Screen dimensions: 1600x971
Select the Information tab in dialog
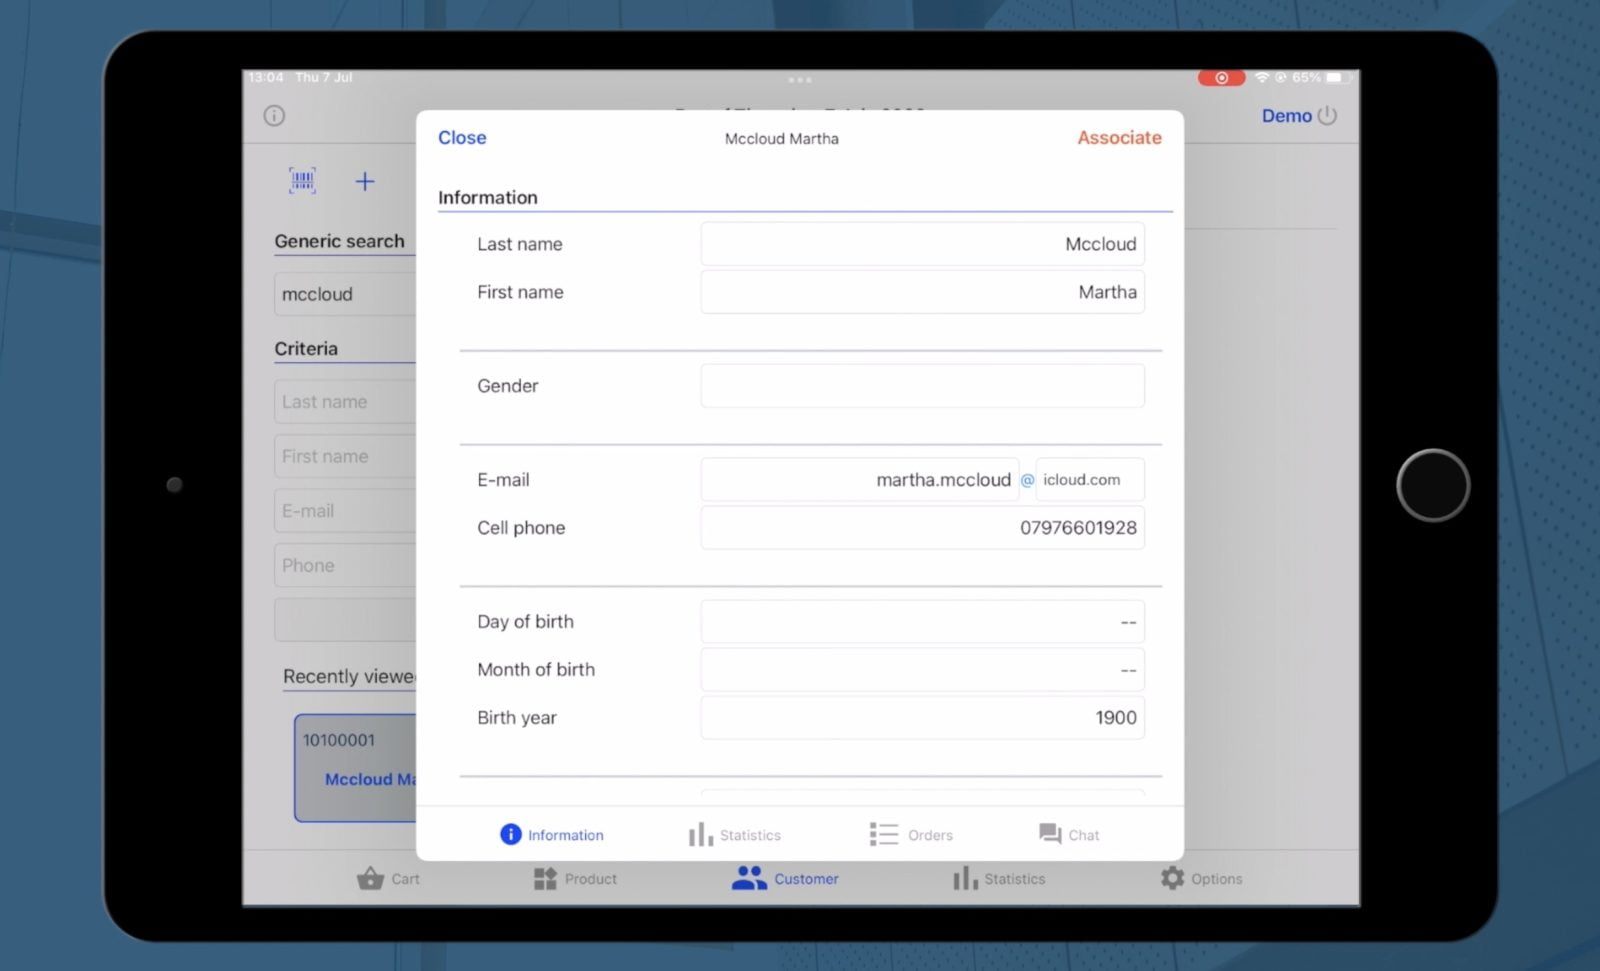pyautogui.click(x=552, y=834)
